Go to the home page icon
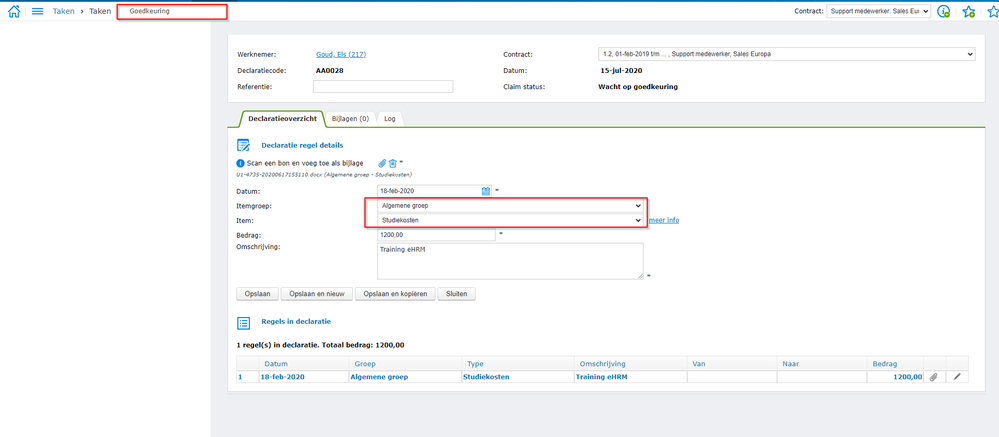 13,11
